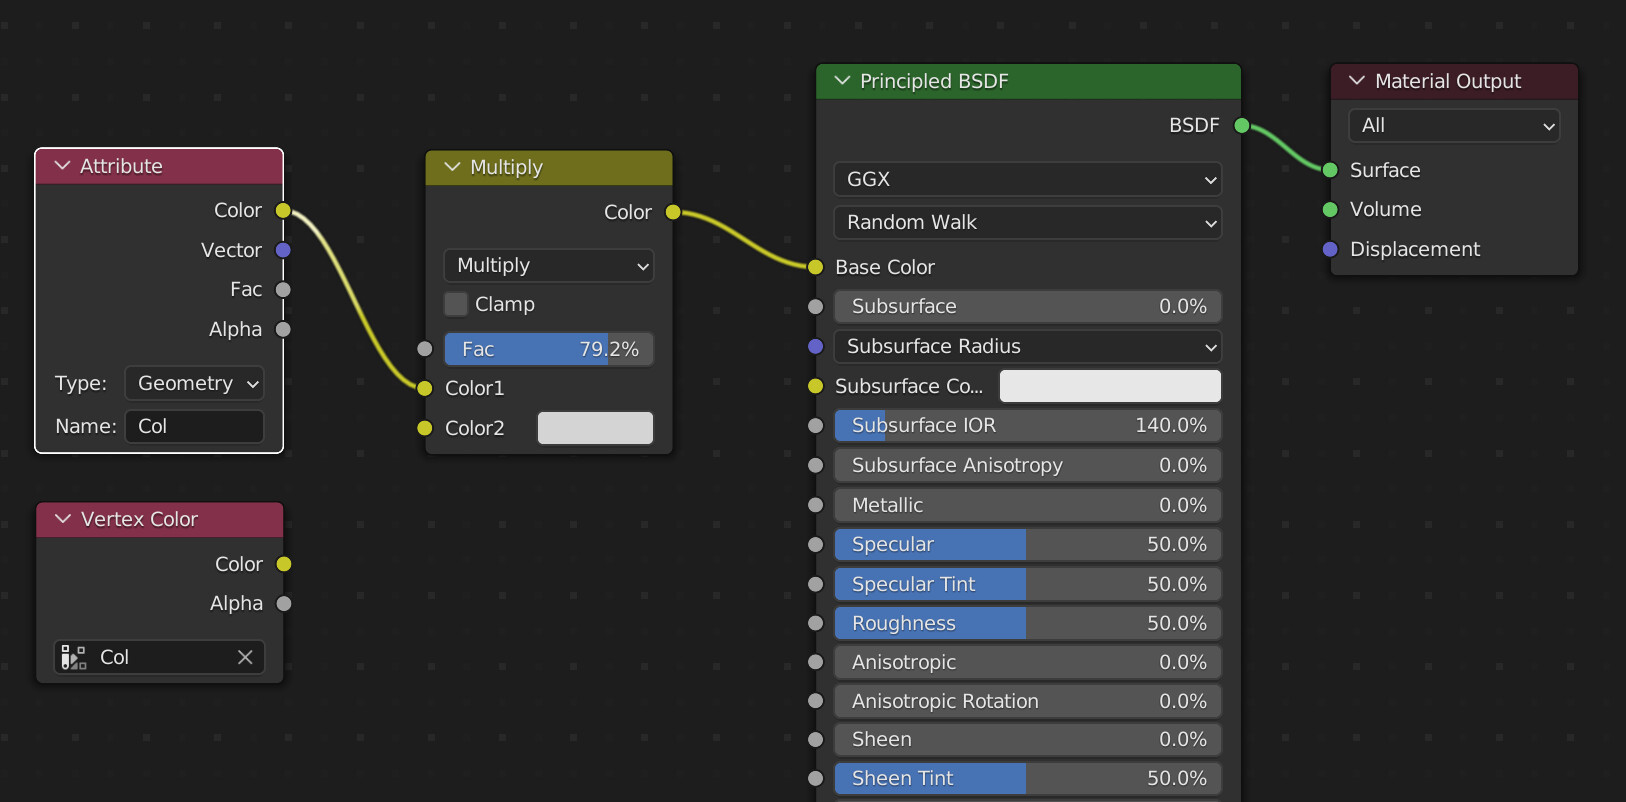Open the Multiply blend mode dropdown
Screen dimensions: 1626x802
(549, 265)
